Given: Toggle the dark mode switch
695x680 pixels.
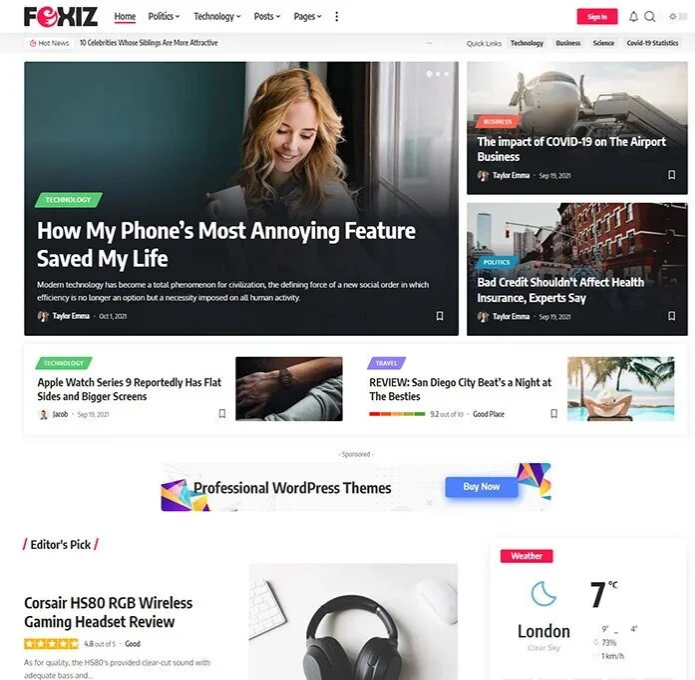Looking at the screenshot, I should (678, 17).
